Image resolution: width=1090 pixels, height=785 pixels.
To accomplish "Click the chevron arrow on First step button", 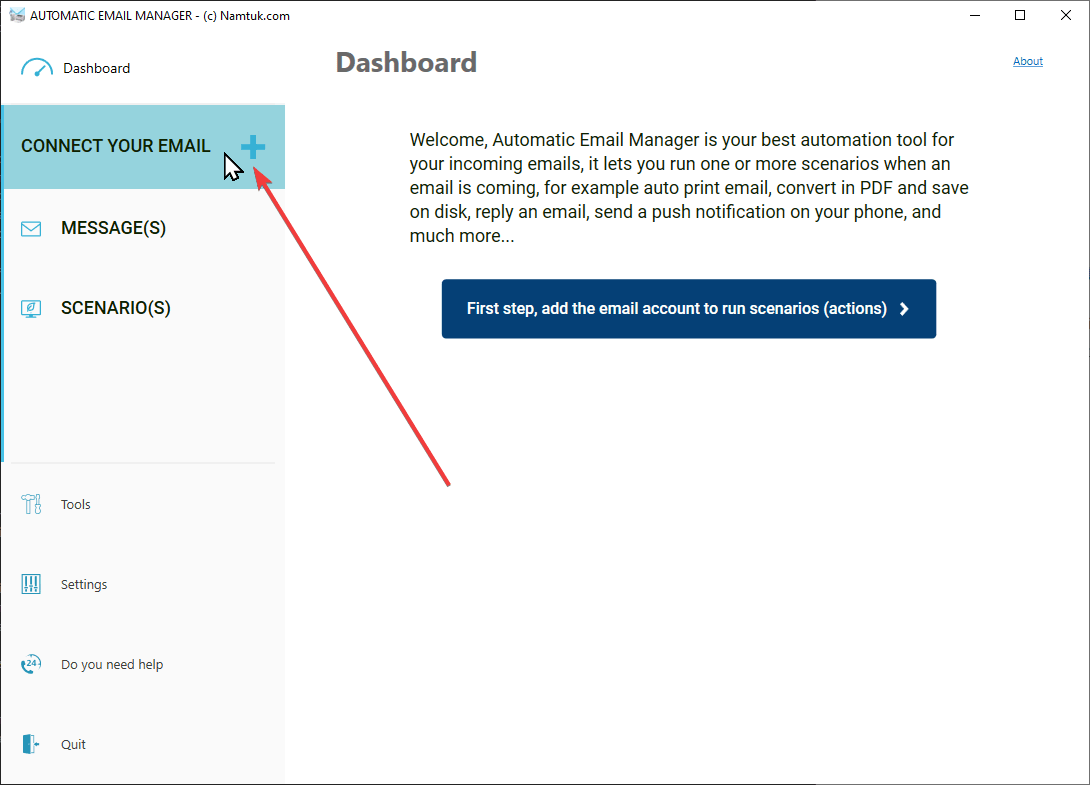I will [904, 309].
